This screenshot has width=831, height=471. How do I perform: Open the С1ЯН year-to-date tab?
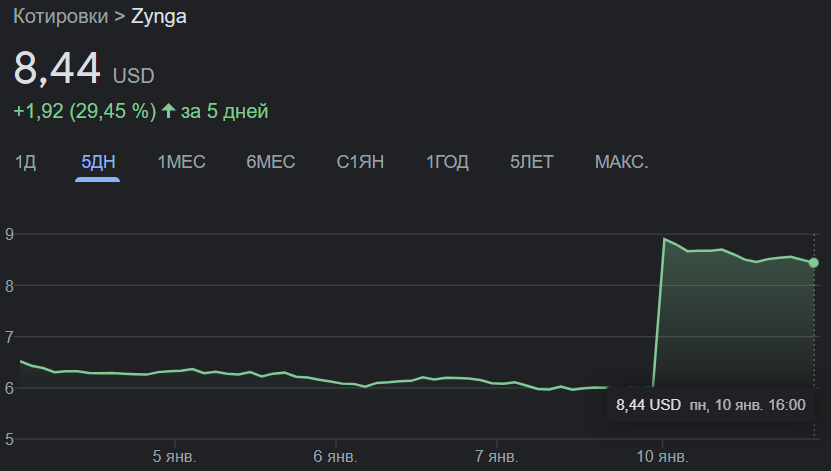[360, 162]
